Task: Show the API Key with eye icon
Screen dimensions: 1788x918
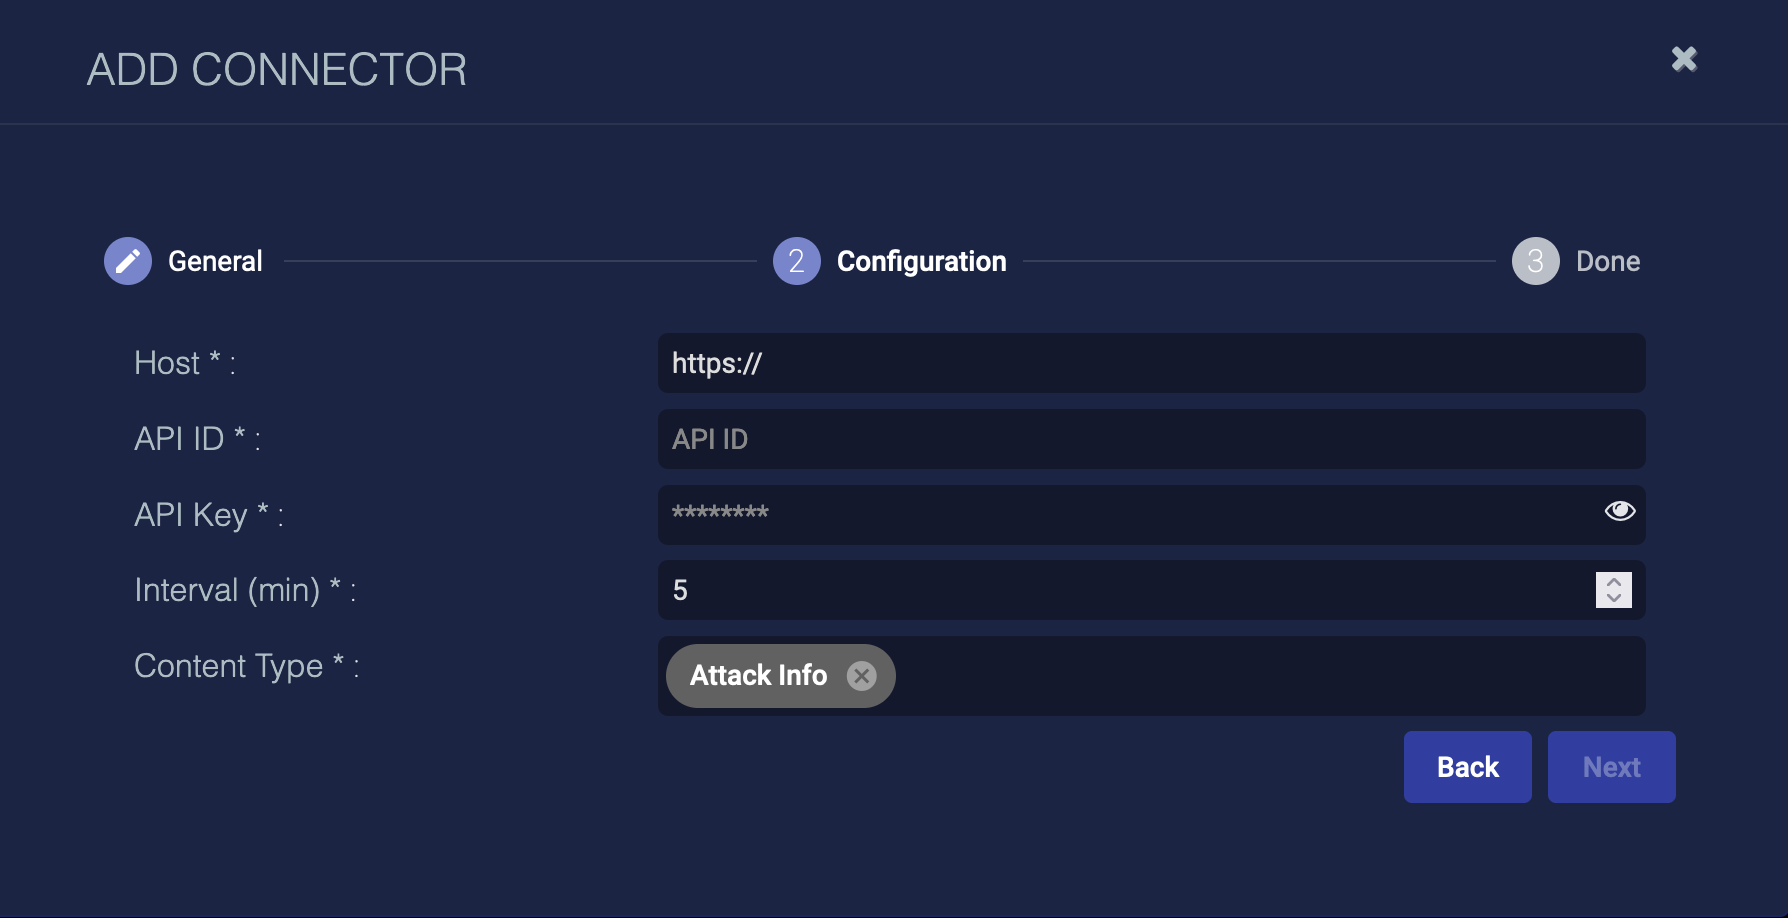Action: [1620, 511]
